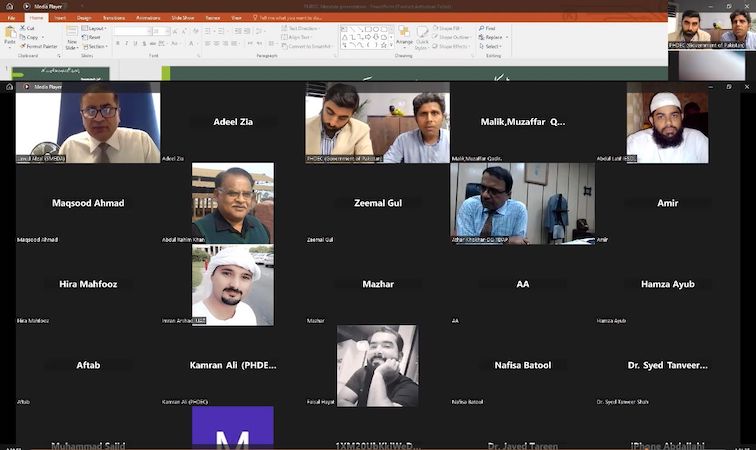Open the Slide Show tab
Image resolution: width=756 pixels, height=450 pixels.
pos(183,17)
